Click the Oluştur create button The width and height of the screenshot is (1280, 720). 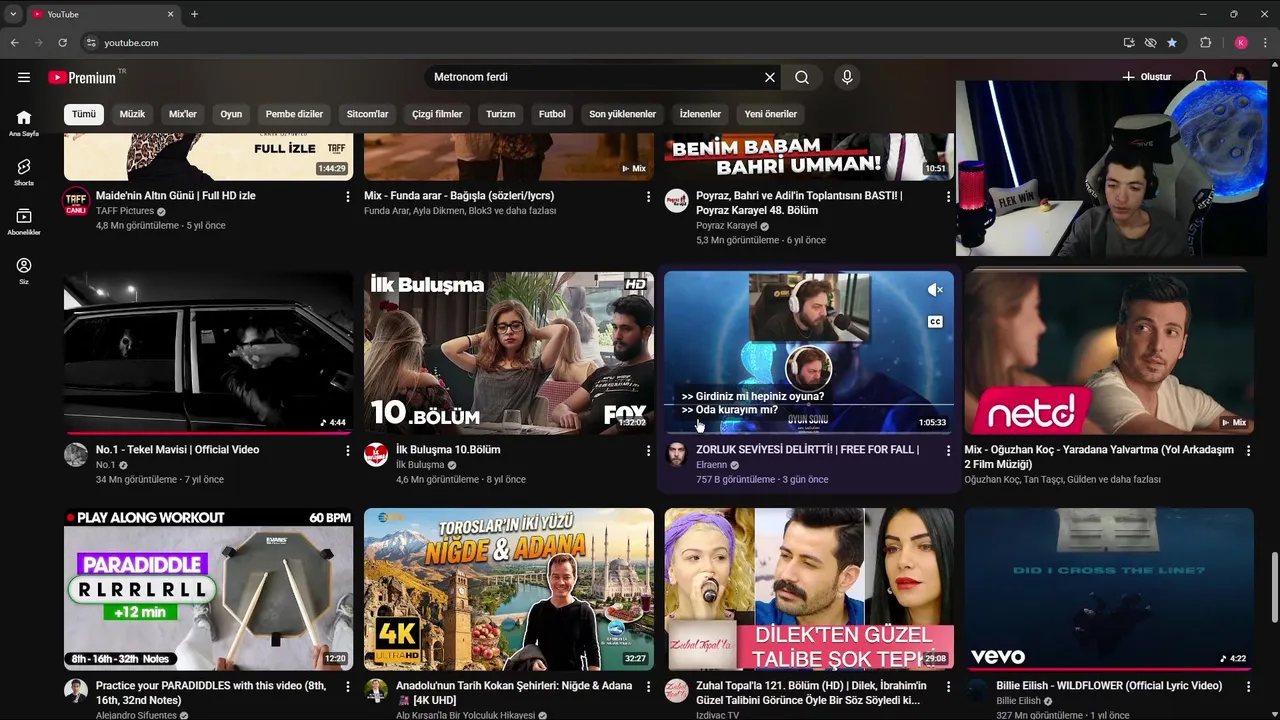coord(1146,77)
